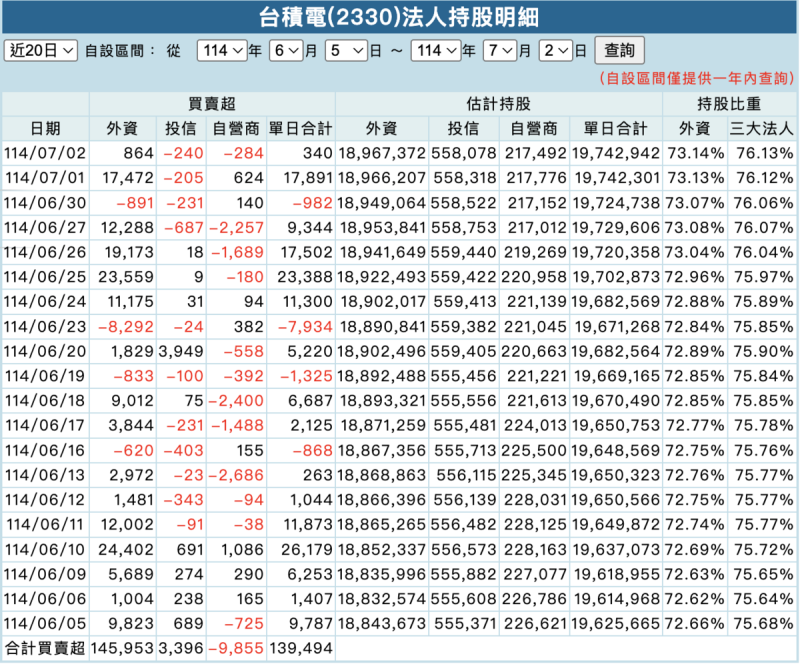Viewport: 800px width, 664px height.
Task: Click foreign ratio 73.14%
Action: (x=696, y=153)
